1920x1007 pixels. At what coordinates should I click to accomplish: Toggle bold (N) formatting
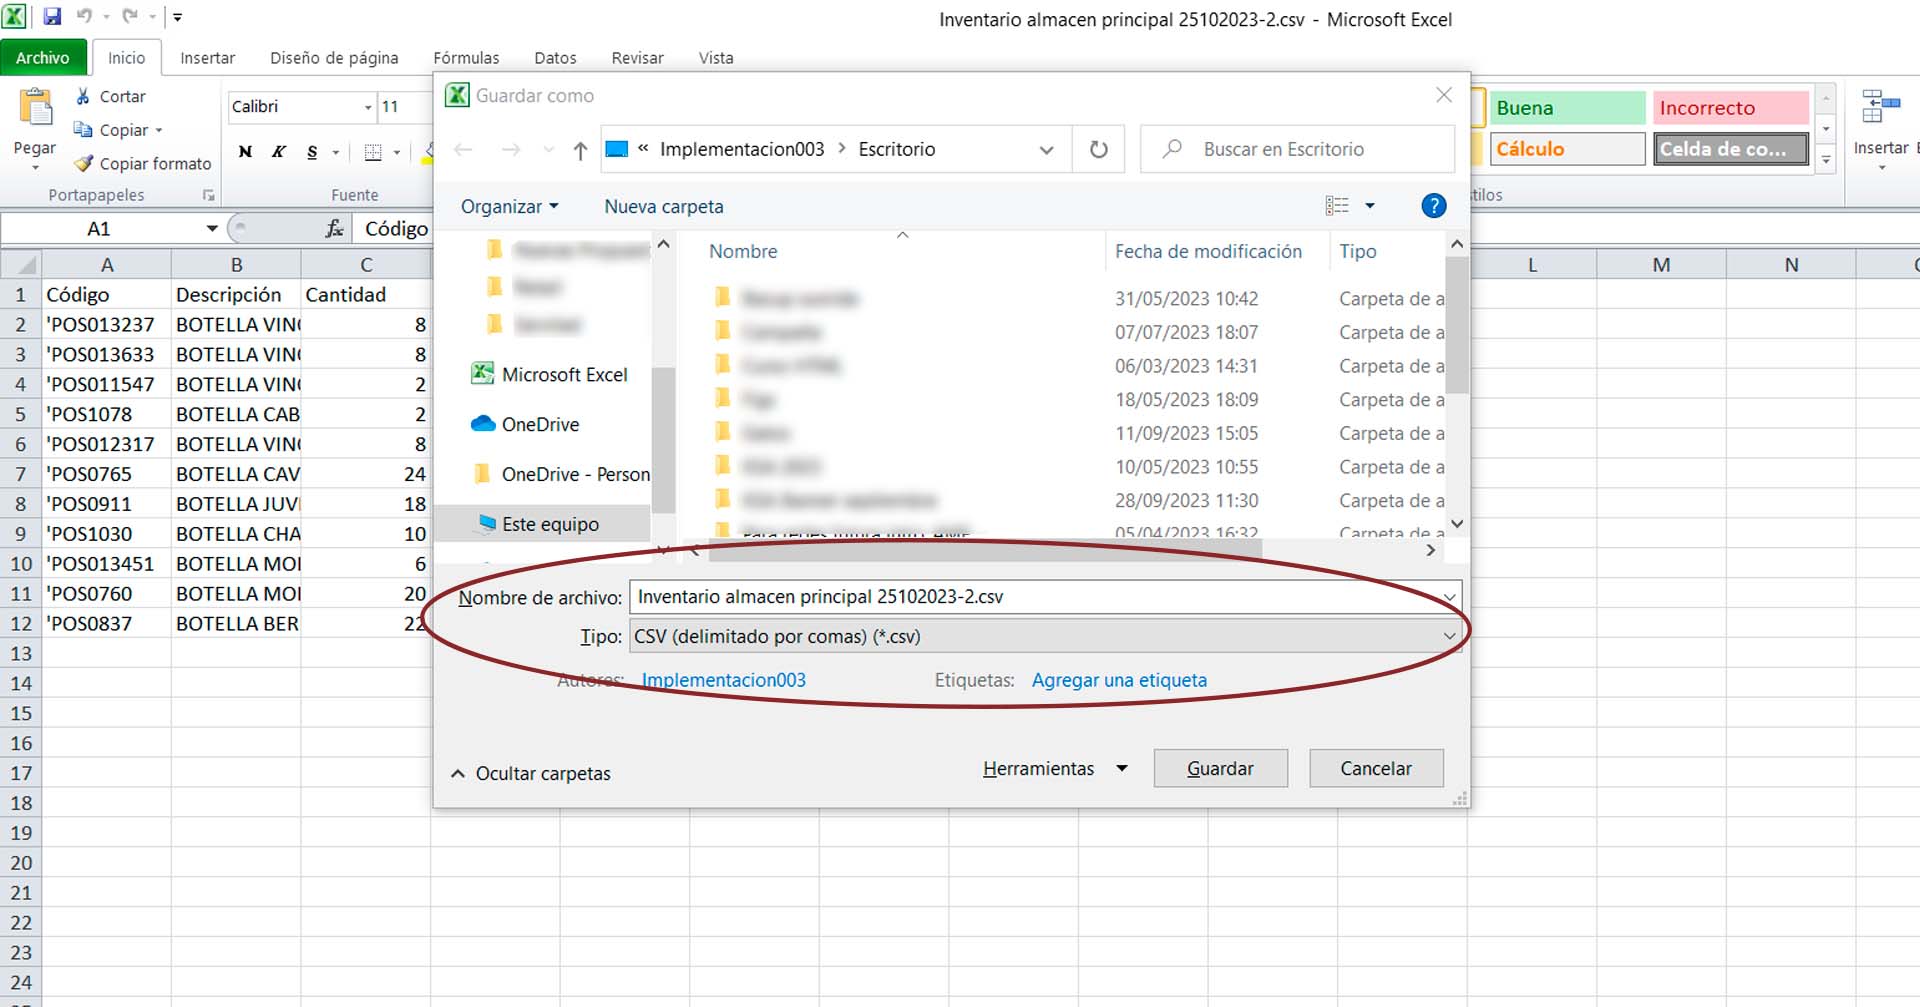point(245,152)
